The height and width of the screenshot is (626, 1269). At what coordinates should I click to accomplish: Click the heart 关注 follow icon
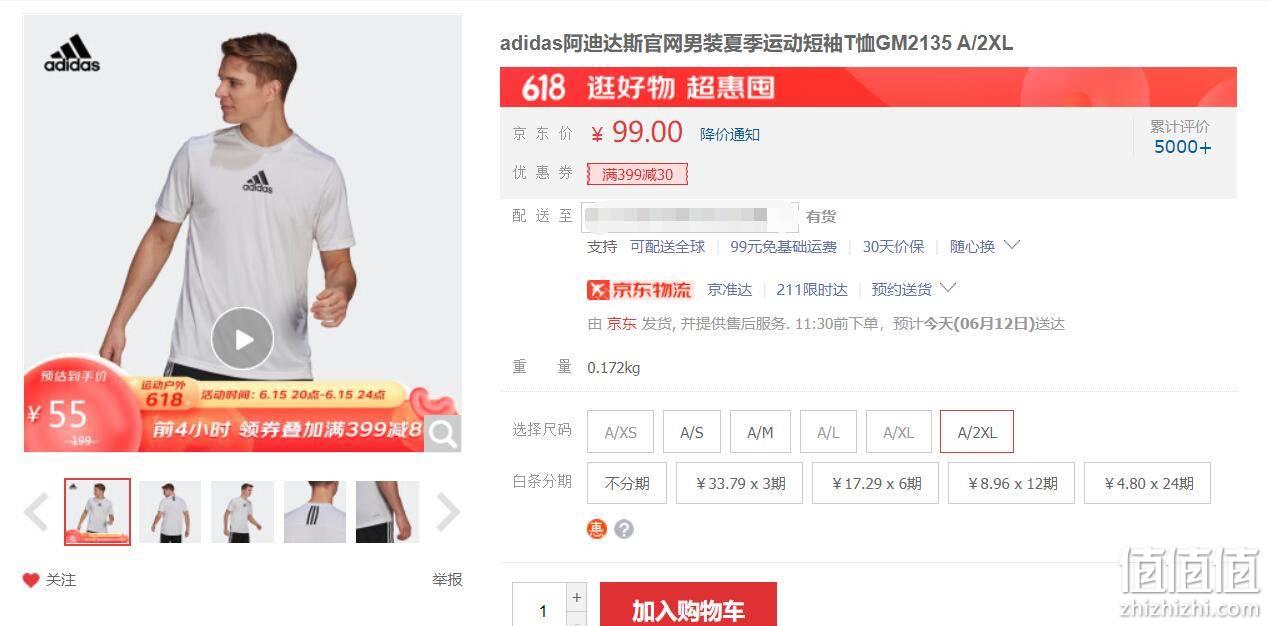point(31,580)
